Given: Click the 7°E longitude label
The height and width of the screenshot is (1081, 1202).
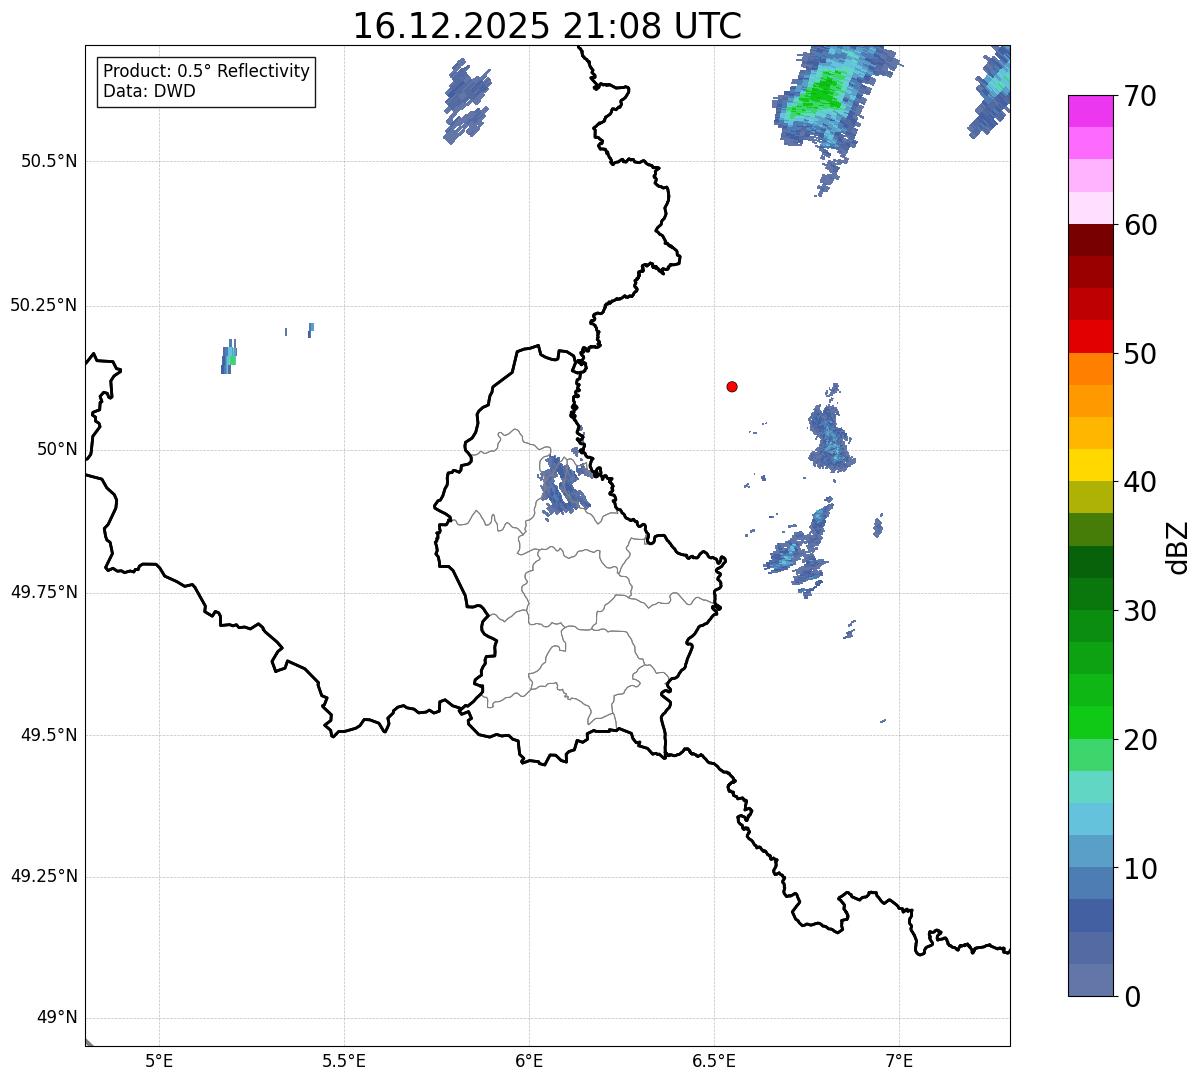Looking at the screenshot, I should pos(899,1060).
